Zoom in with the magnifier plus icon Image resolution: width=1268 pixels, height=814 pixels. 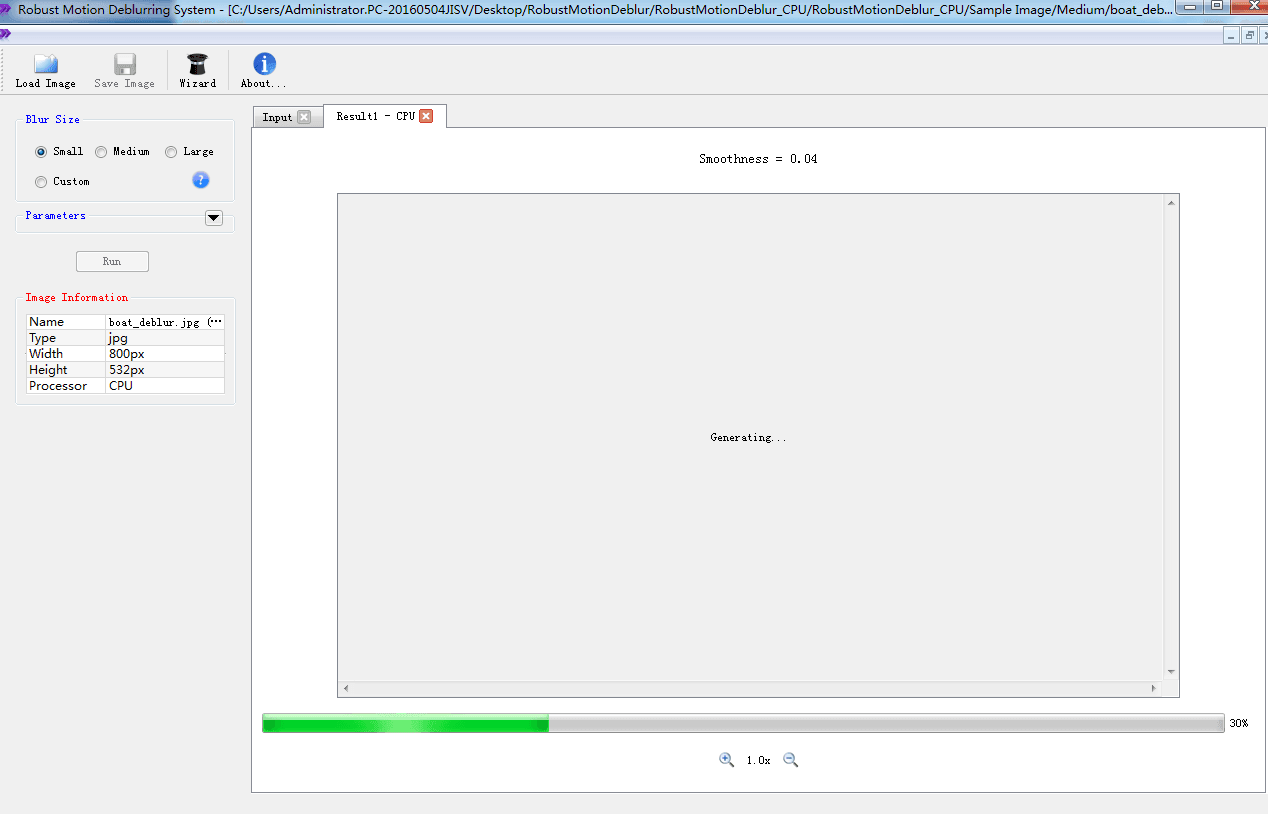727,760
